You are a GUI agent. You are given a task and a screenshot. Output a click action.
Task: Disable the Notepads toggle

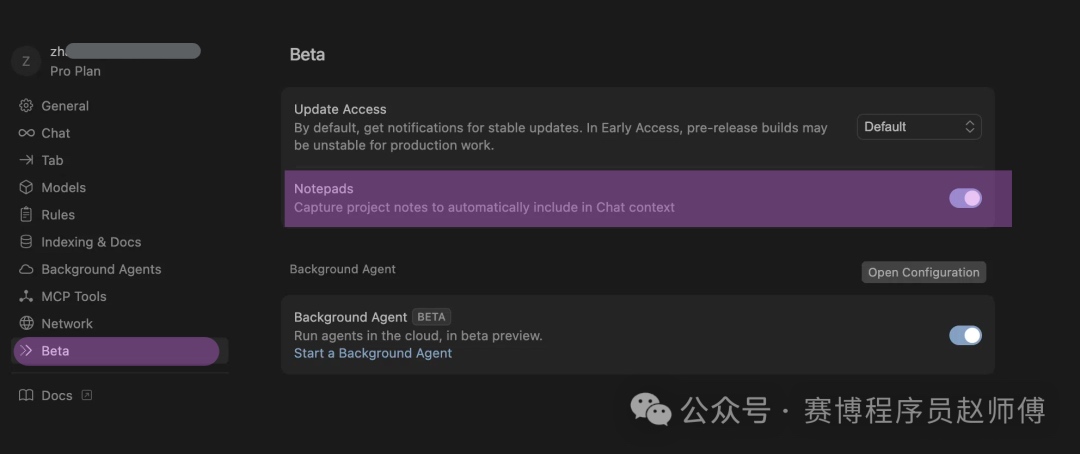[965, 198]
